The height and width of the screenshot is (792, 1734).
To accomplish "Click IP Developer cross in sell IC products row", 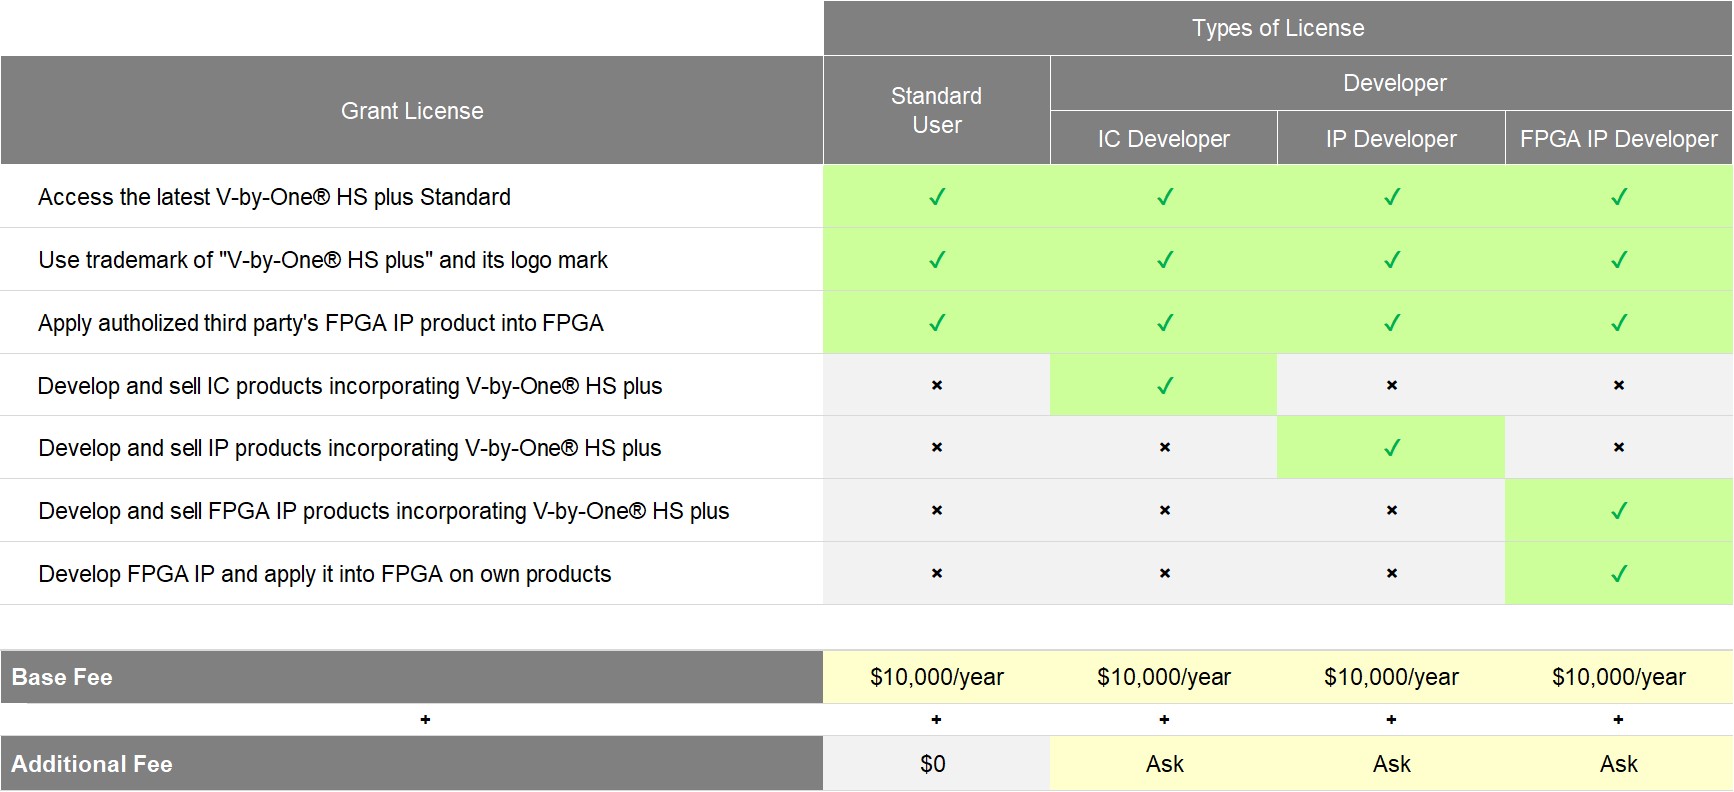I will pyautogui.click(x=1392, y=385).
